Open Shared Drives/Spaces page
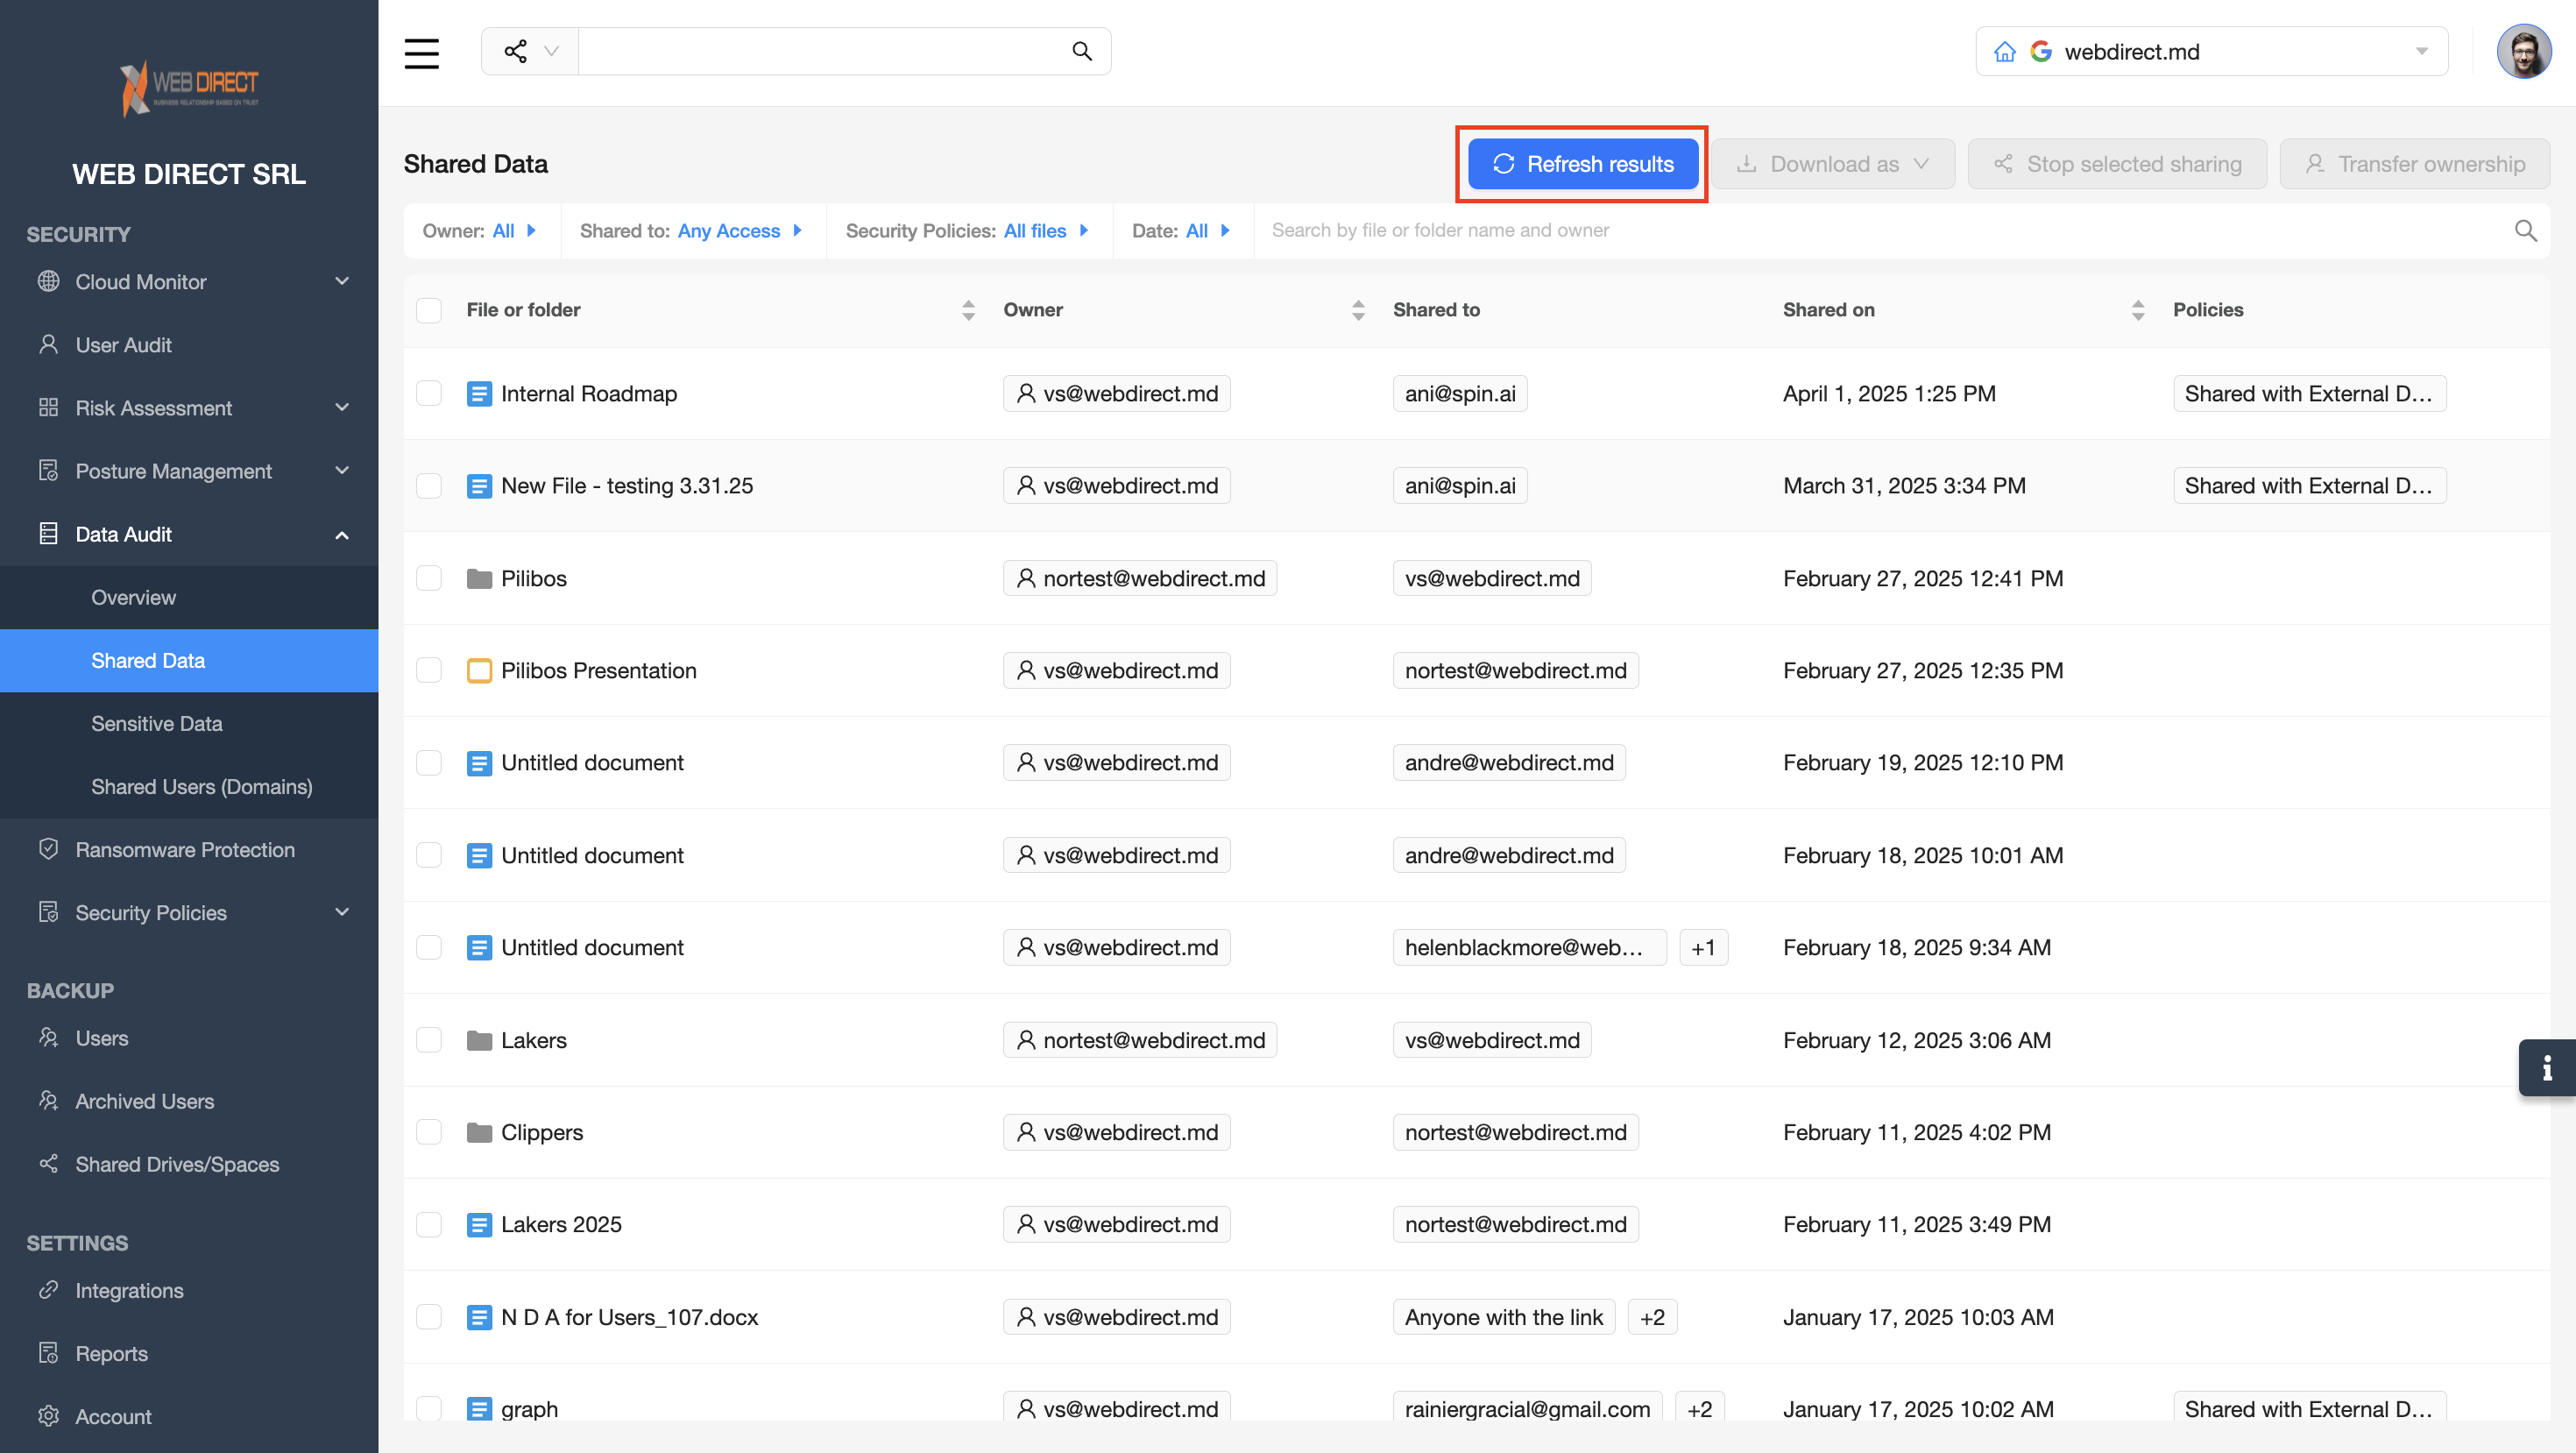This screenshot has height=1453, width=2576. pyautogui.click(x=189, y=1164)
